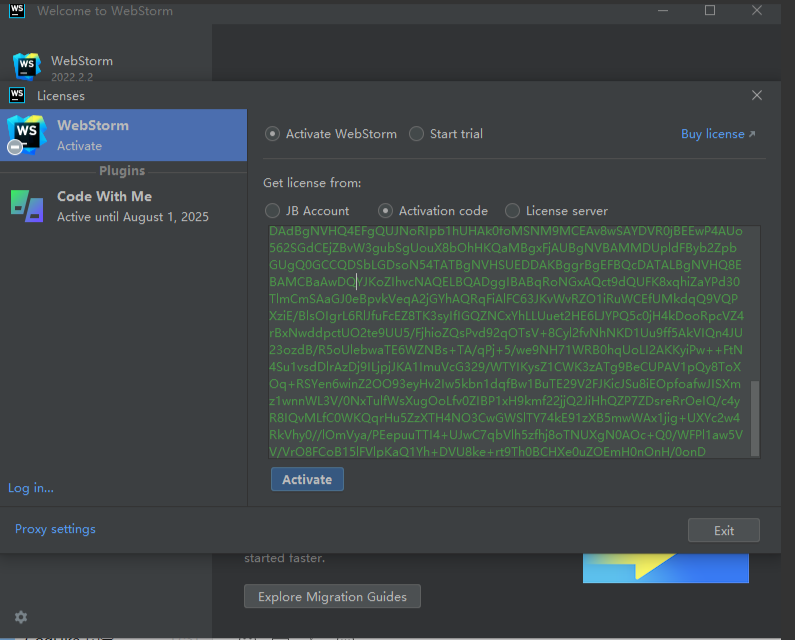Choose JB Account as license source

307,210
